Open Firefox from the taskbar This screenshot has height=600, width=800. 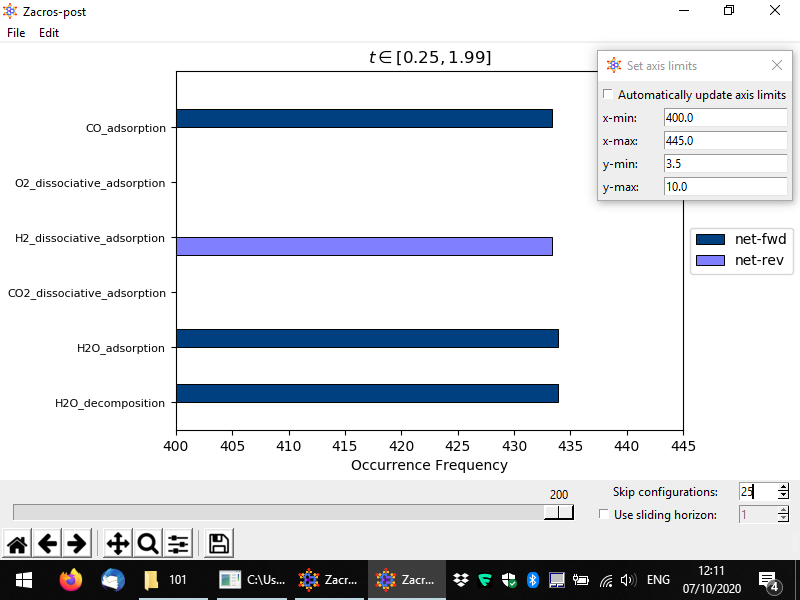pyautogui.click(x=70, y=580)
